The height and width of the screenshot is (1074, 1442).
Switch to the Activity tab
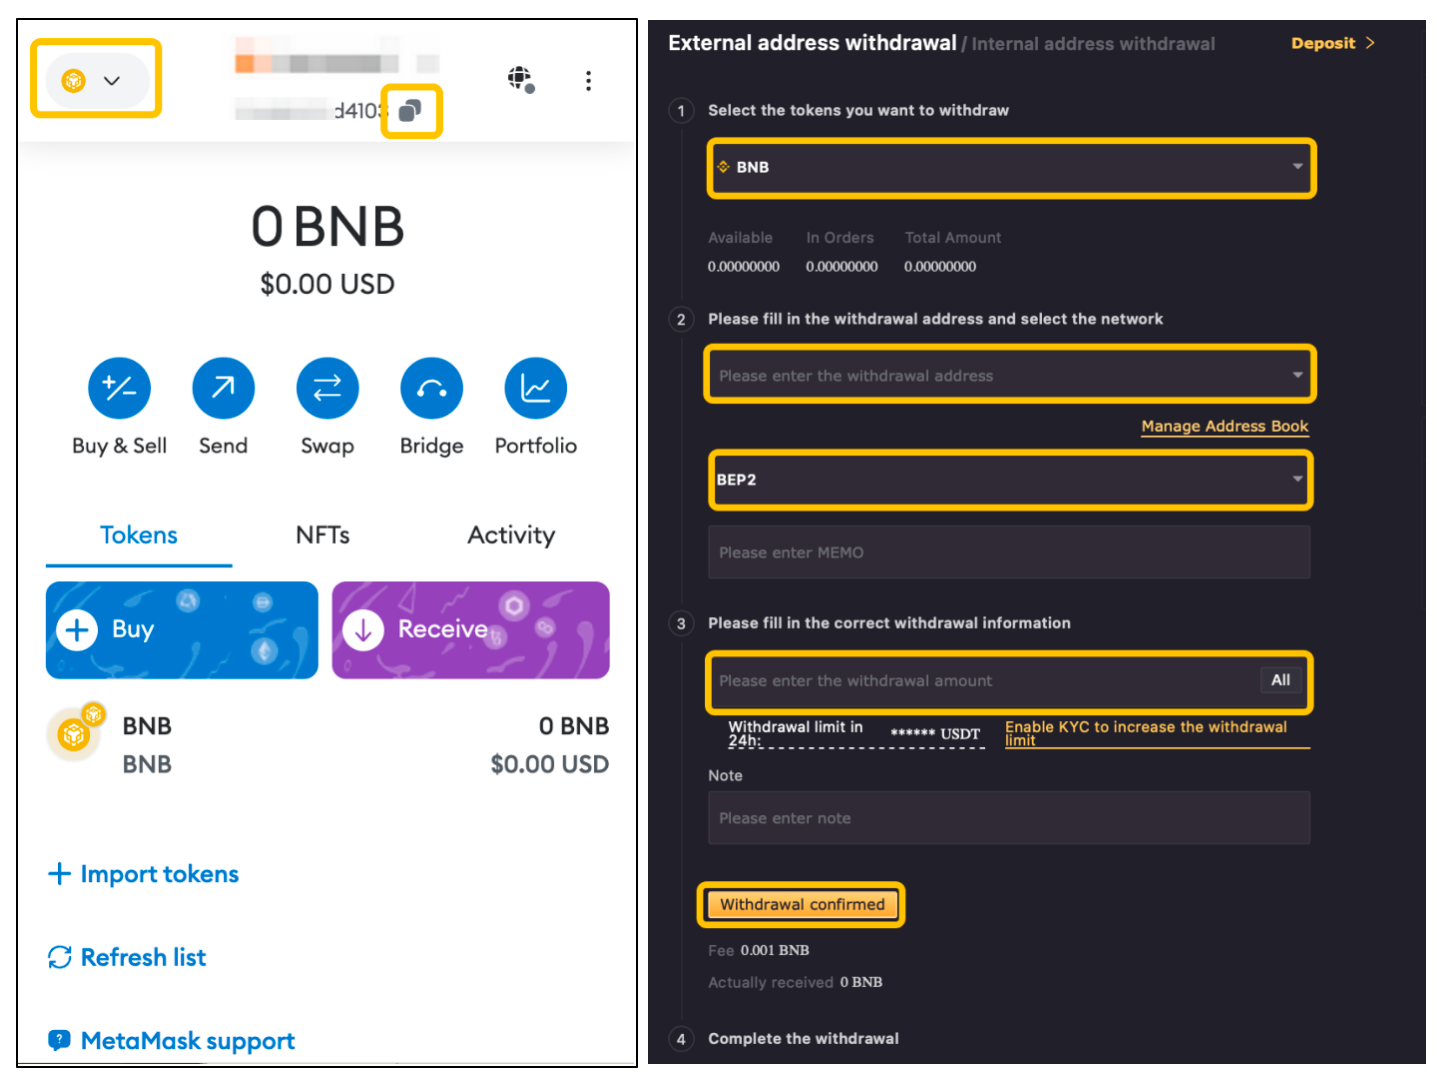pos(511,536)
